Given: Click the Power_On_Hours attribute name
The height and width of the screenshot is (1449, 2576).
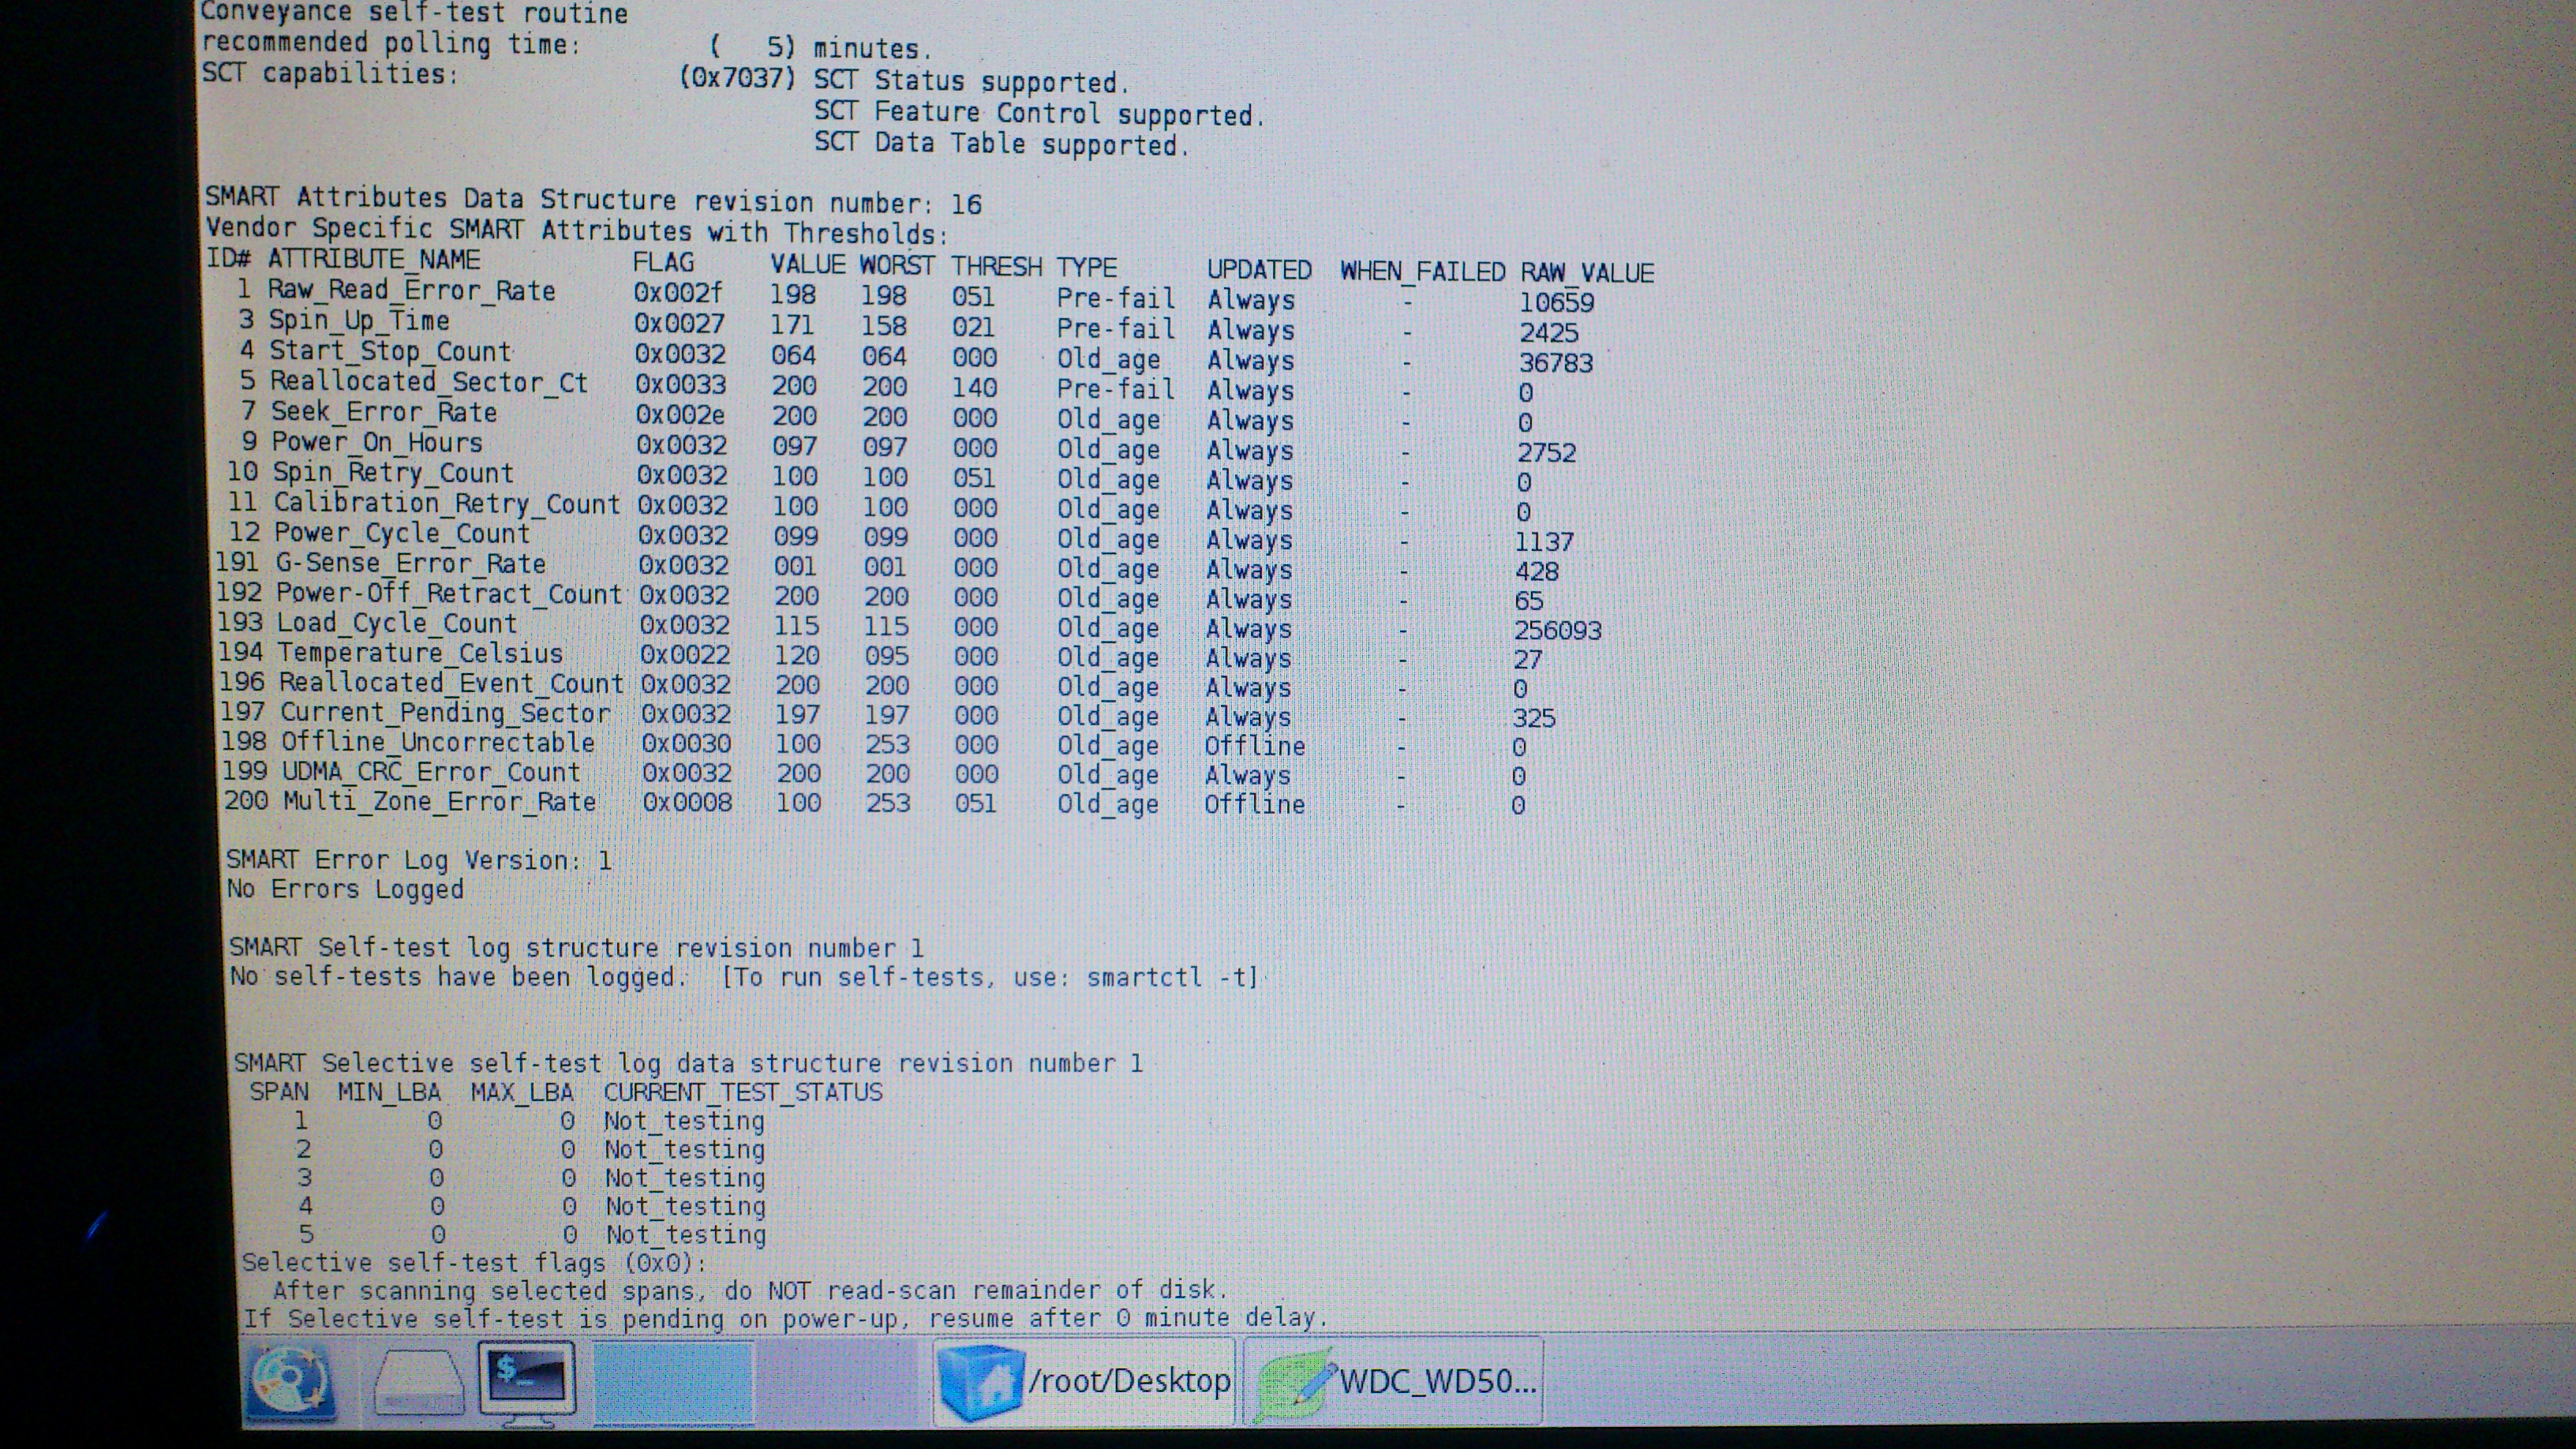Looking at the screenshot, I should click(x=377, y=441).
